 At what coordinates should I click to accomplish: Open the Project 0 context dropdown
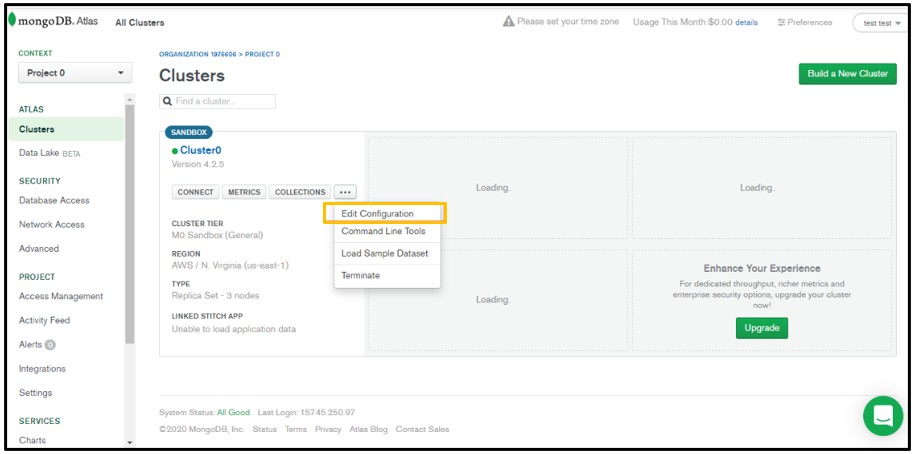75,73
